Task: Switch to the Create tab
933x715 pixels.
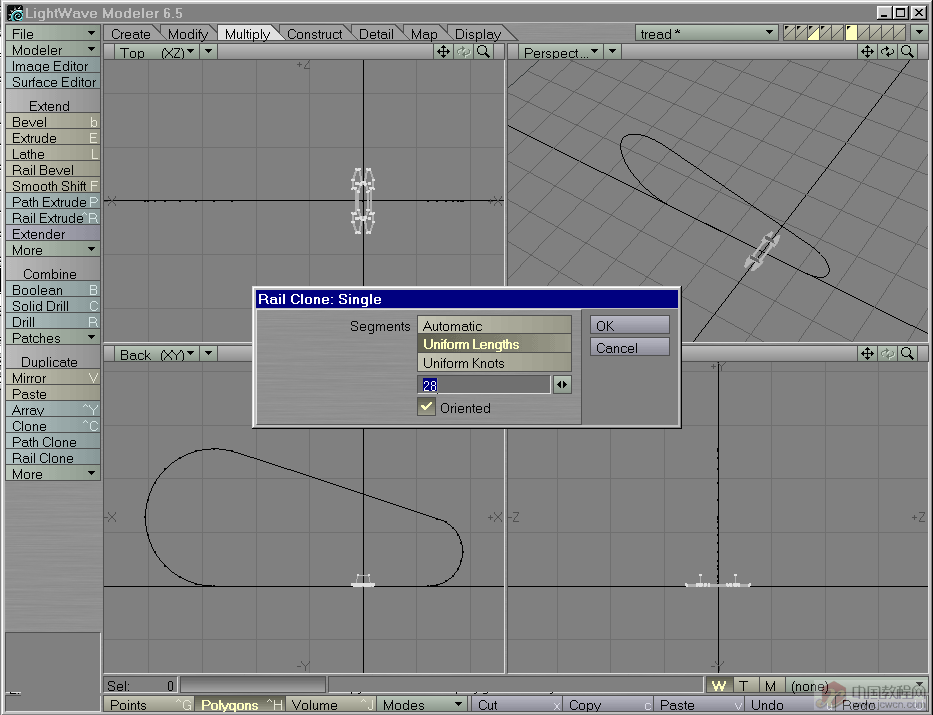Action: tap(131, 34)
